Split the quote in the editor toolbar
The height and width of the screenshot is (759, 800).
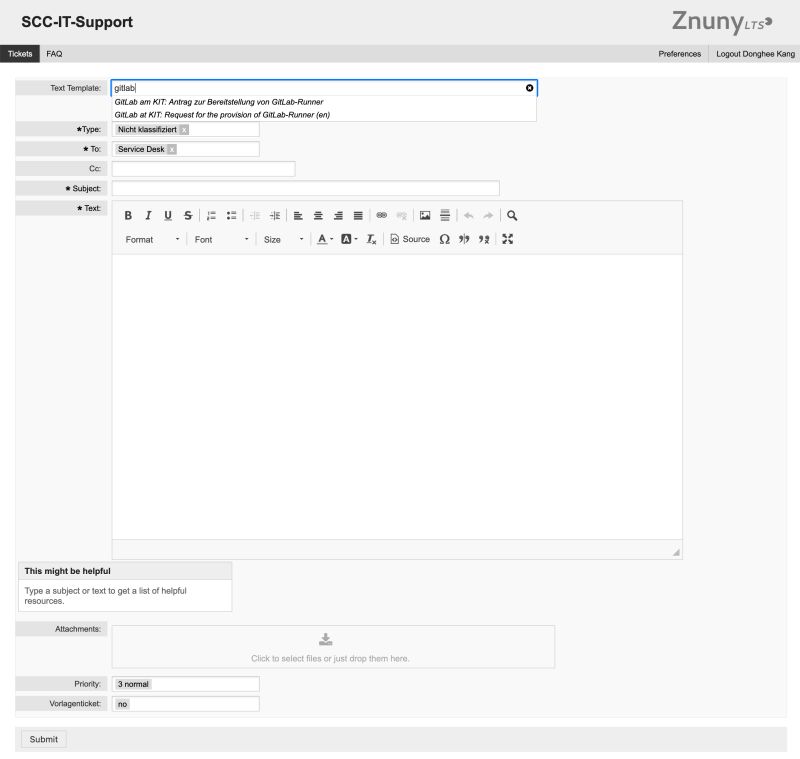tap(464, 239)
